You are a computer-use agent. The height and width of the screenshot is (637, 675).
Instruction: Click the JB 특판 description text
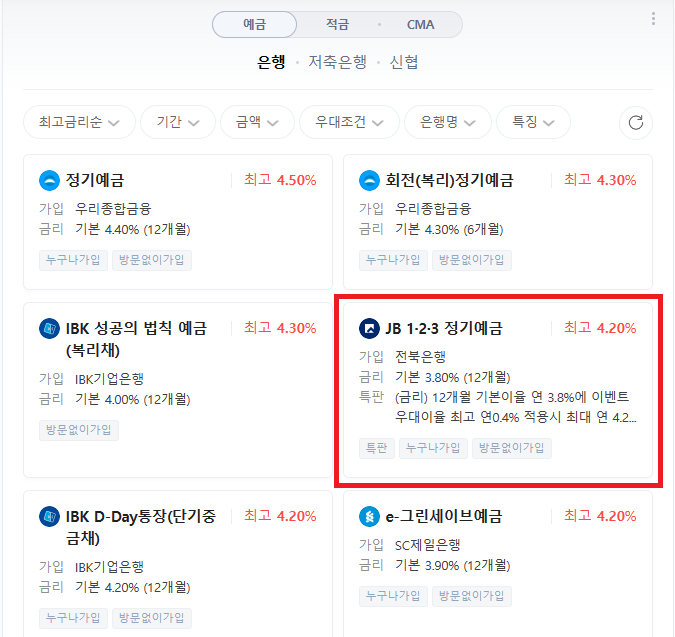tap(515, 407)
